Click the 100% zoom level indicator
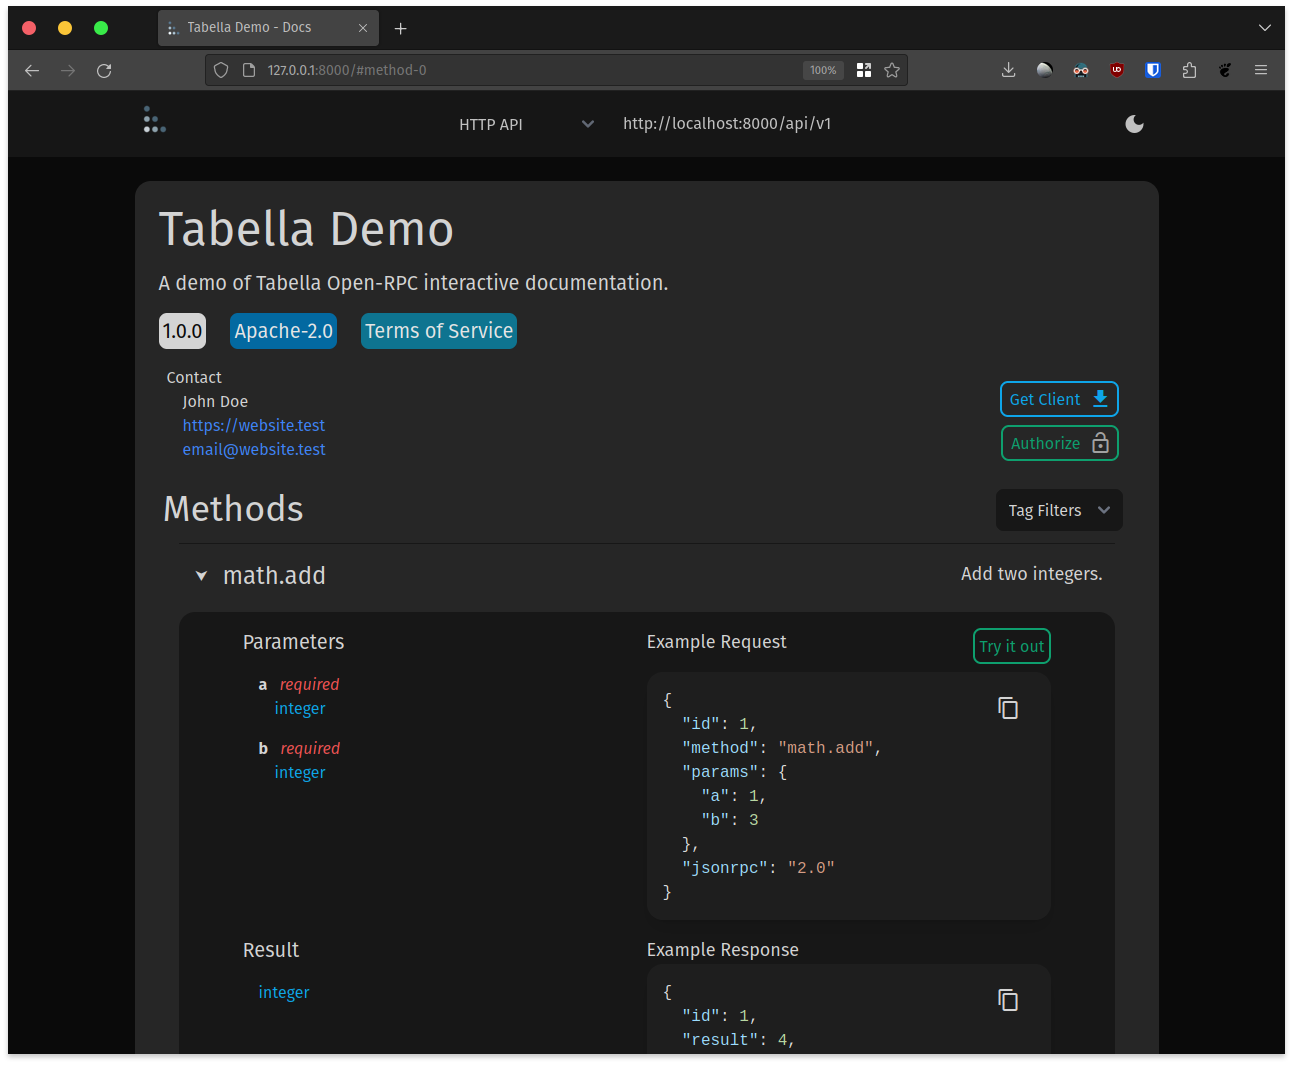Viewport: 1293px width, 1065px height. tap(823, 70)
